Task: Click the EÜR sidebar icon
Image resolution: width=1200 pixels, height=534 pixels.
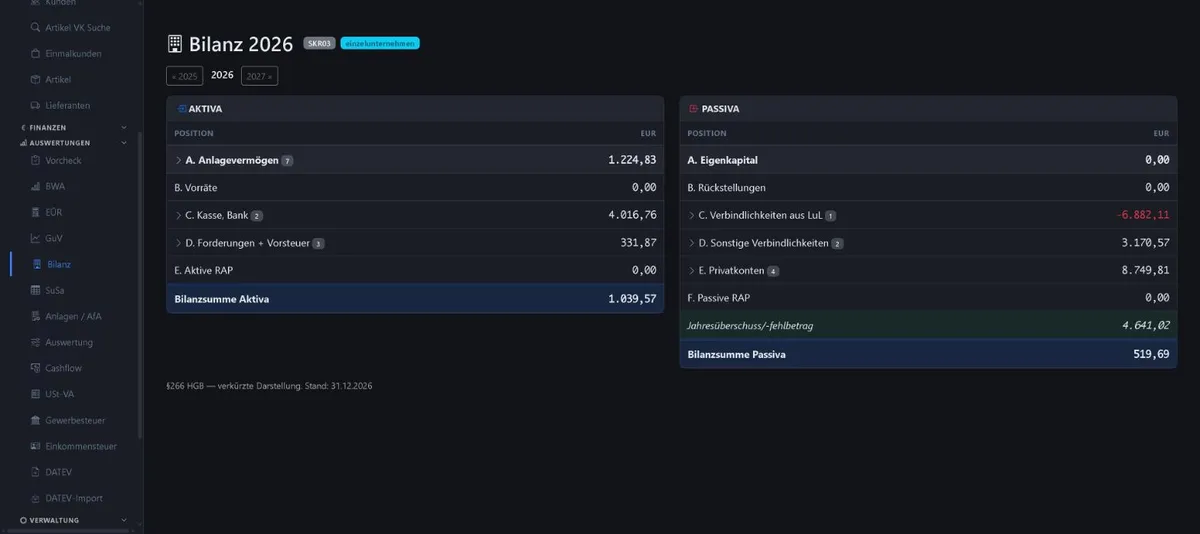Action: click(x=36, y=213)
